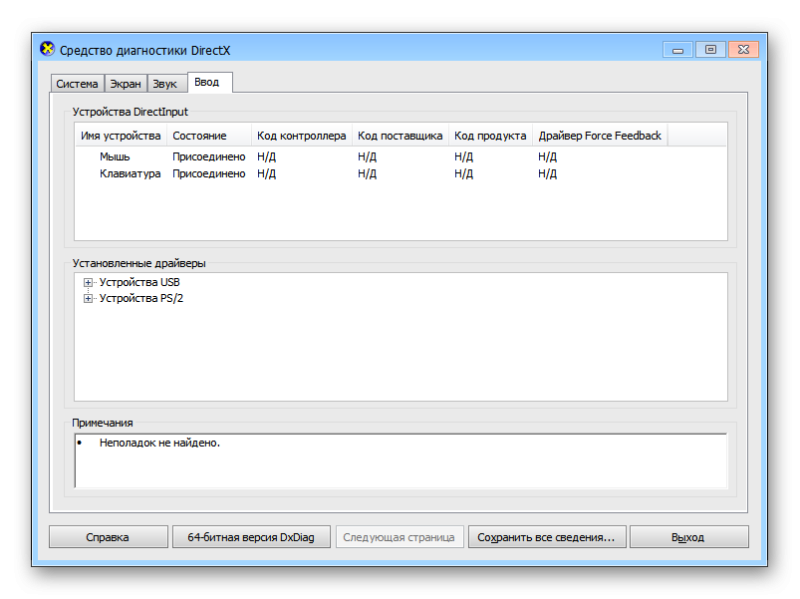800x599 pixels.
Task: Click the DirectX icon in title bar
Action: (x=47, y=49)
